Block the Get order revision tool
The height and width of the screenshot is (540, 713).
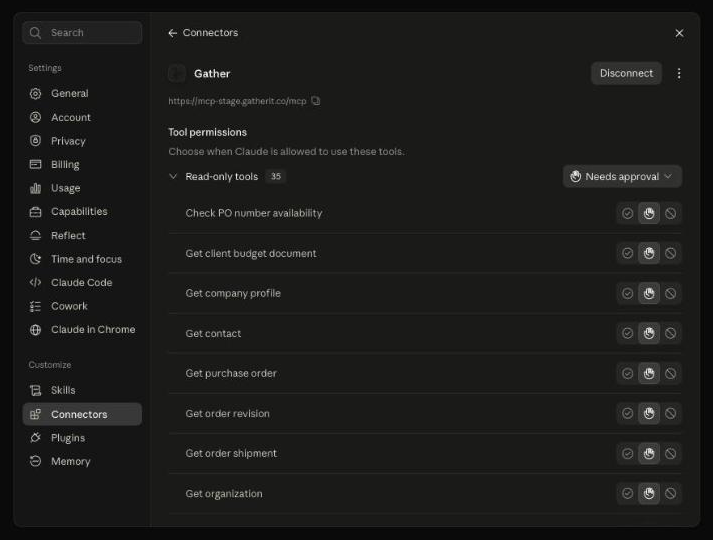pyautogui.click(x=670, y=413)
